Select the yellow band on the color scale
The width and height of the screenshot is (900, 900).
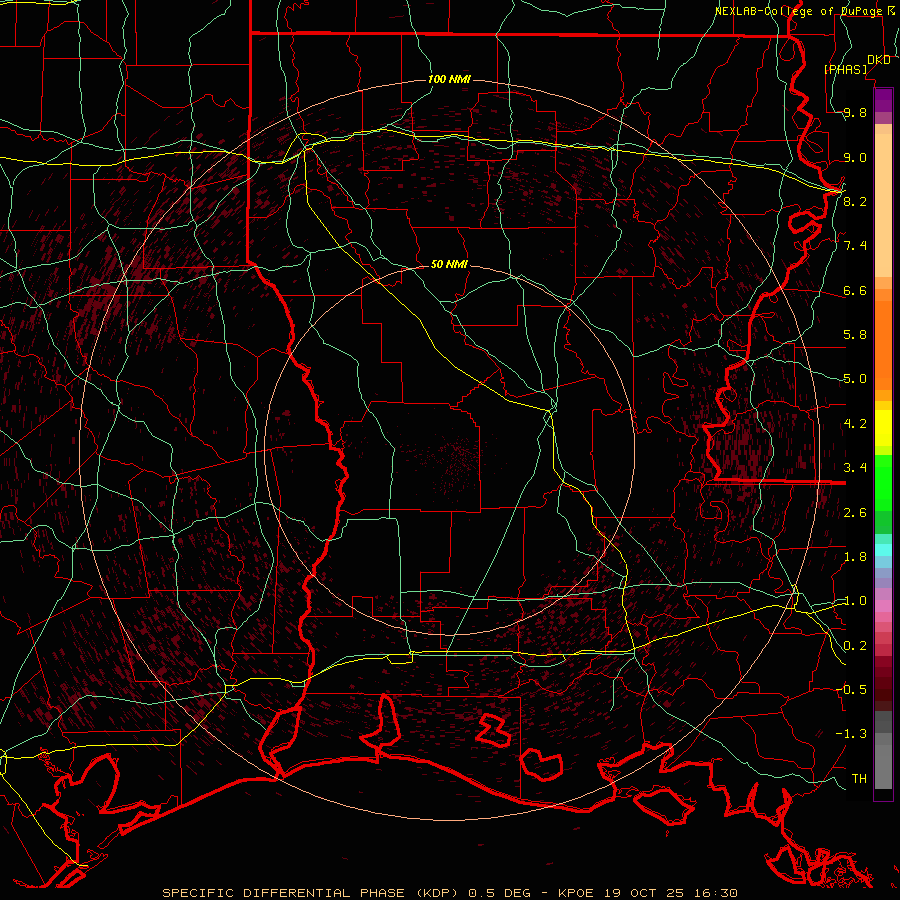(x=883, y=428)
